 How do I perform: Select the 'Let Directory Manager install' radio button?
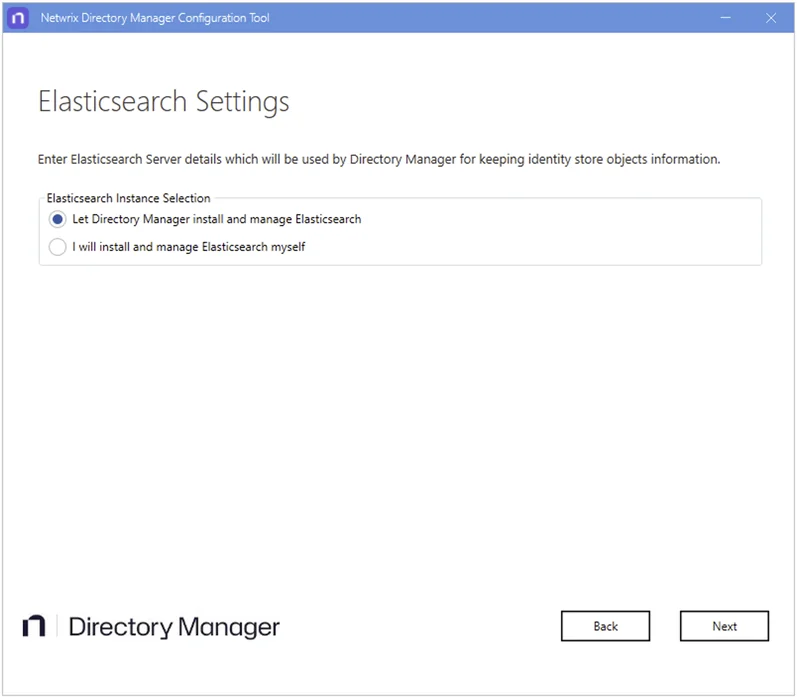57,219
